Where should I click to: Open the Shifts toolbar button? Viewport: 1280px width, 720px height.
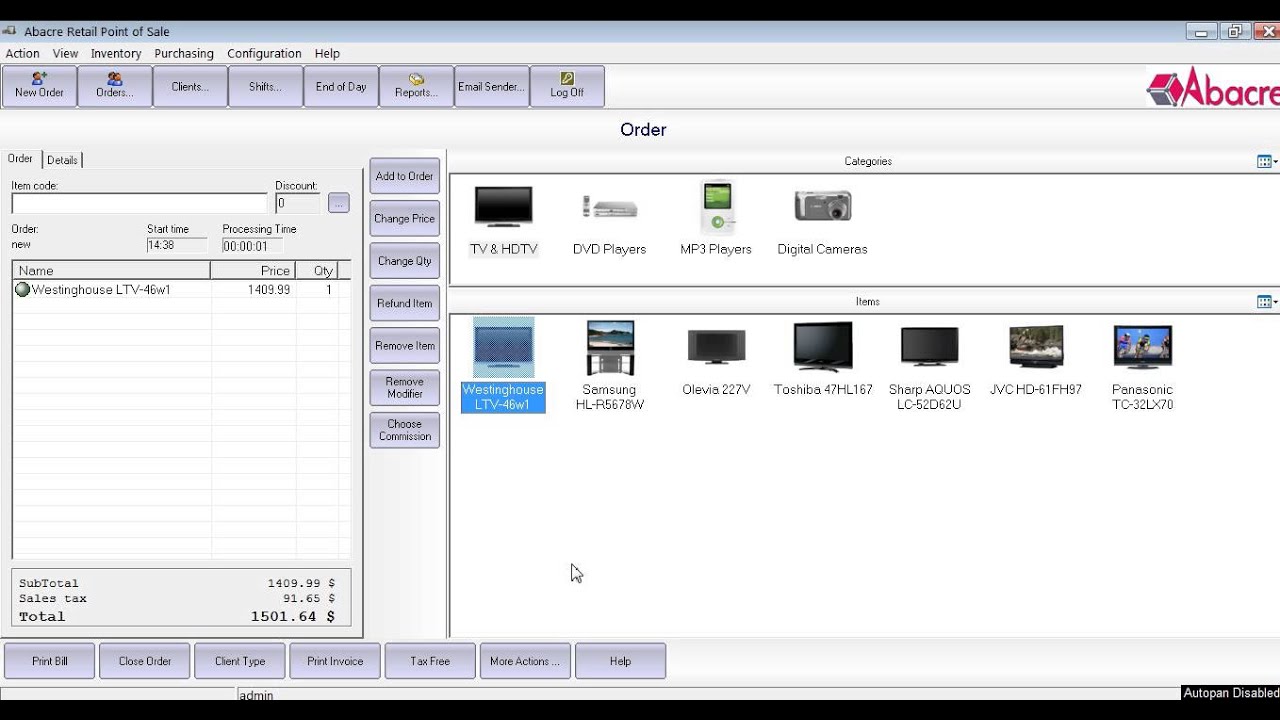coord(265,86)
